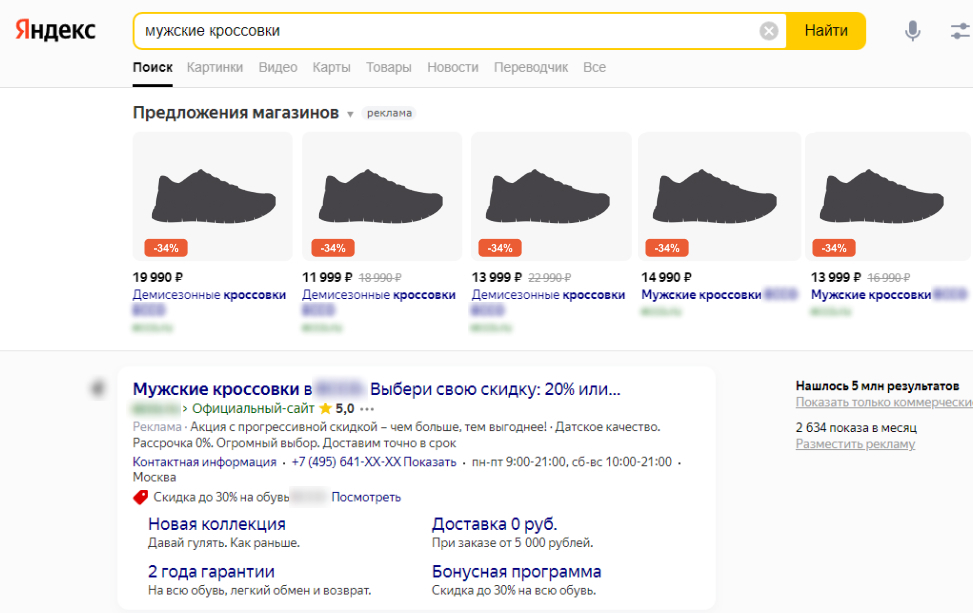973x613 pixels.
Task: Clear the search query with the X icon
Action: (769, 31)
